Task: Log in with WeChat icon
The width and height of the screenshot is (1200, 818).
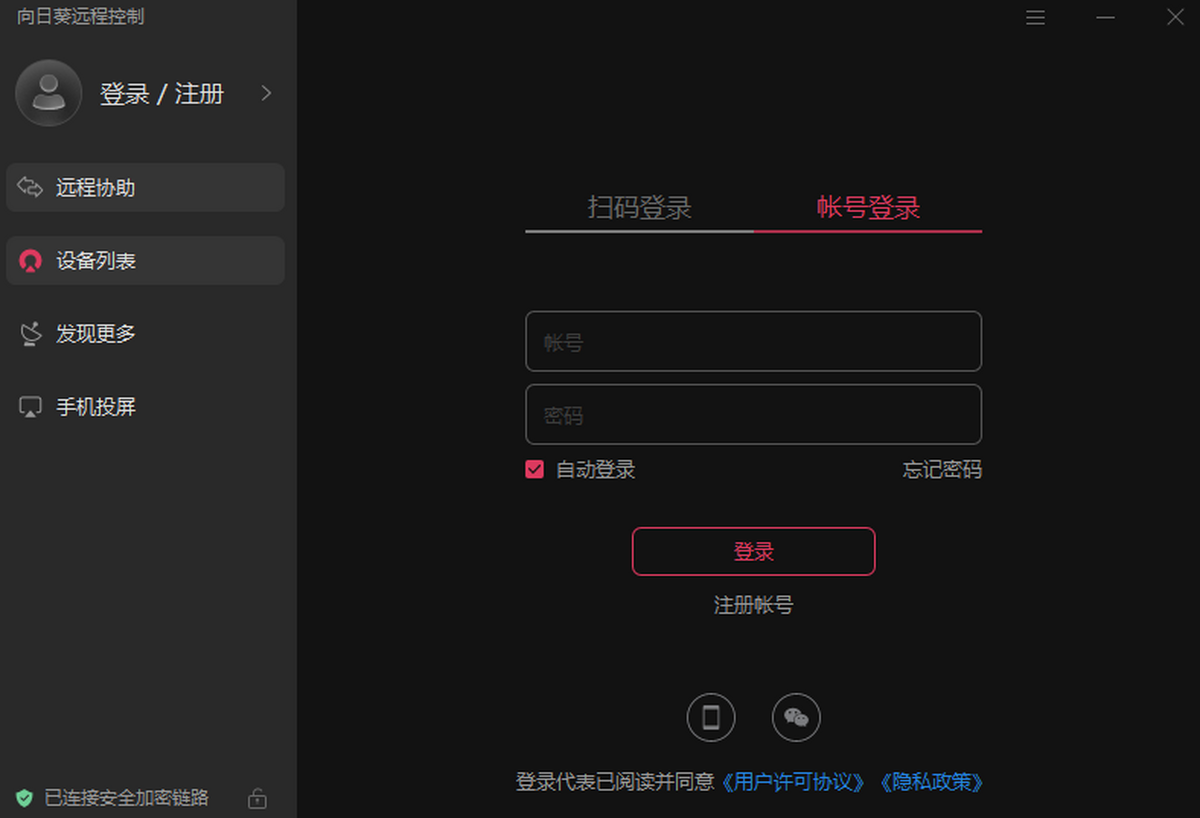Action: (x=796, y=717)
